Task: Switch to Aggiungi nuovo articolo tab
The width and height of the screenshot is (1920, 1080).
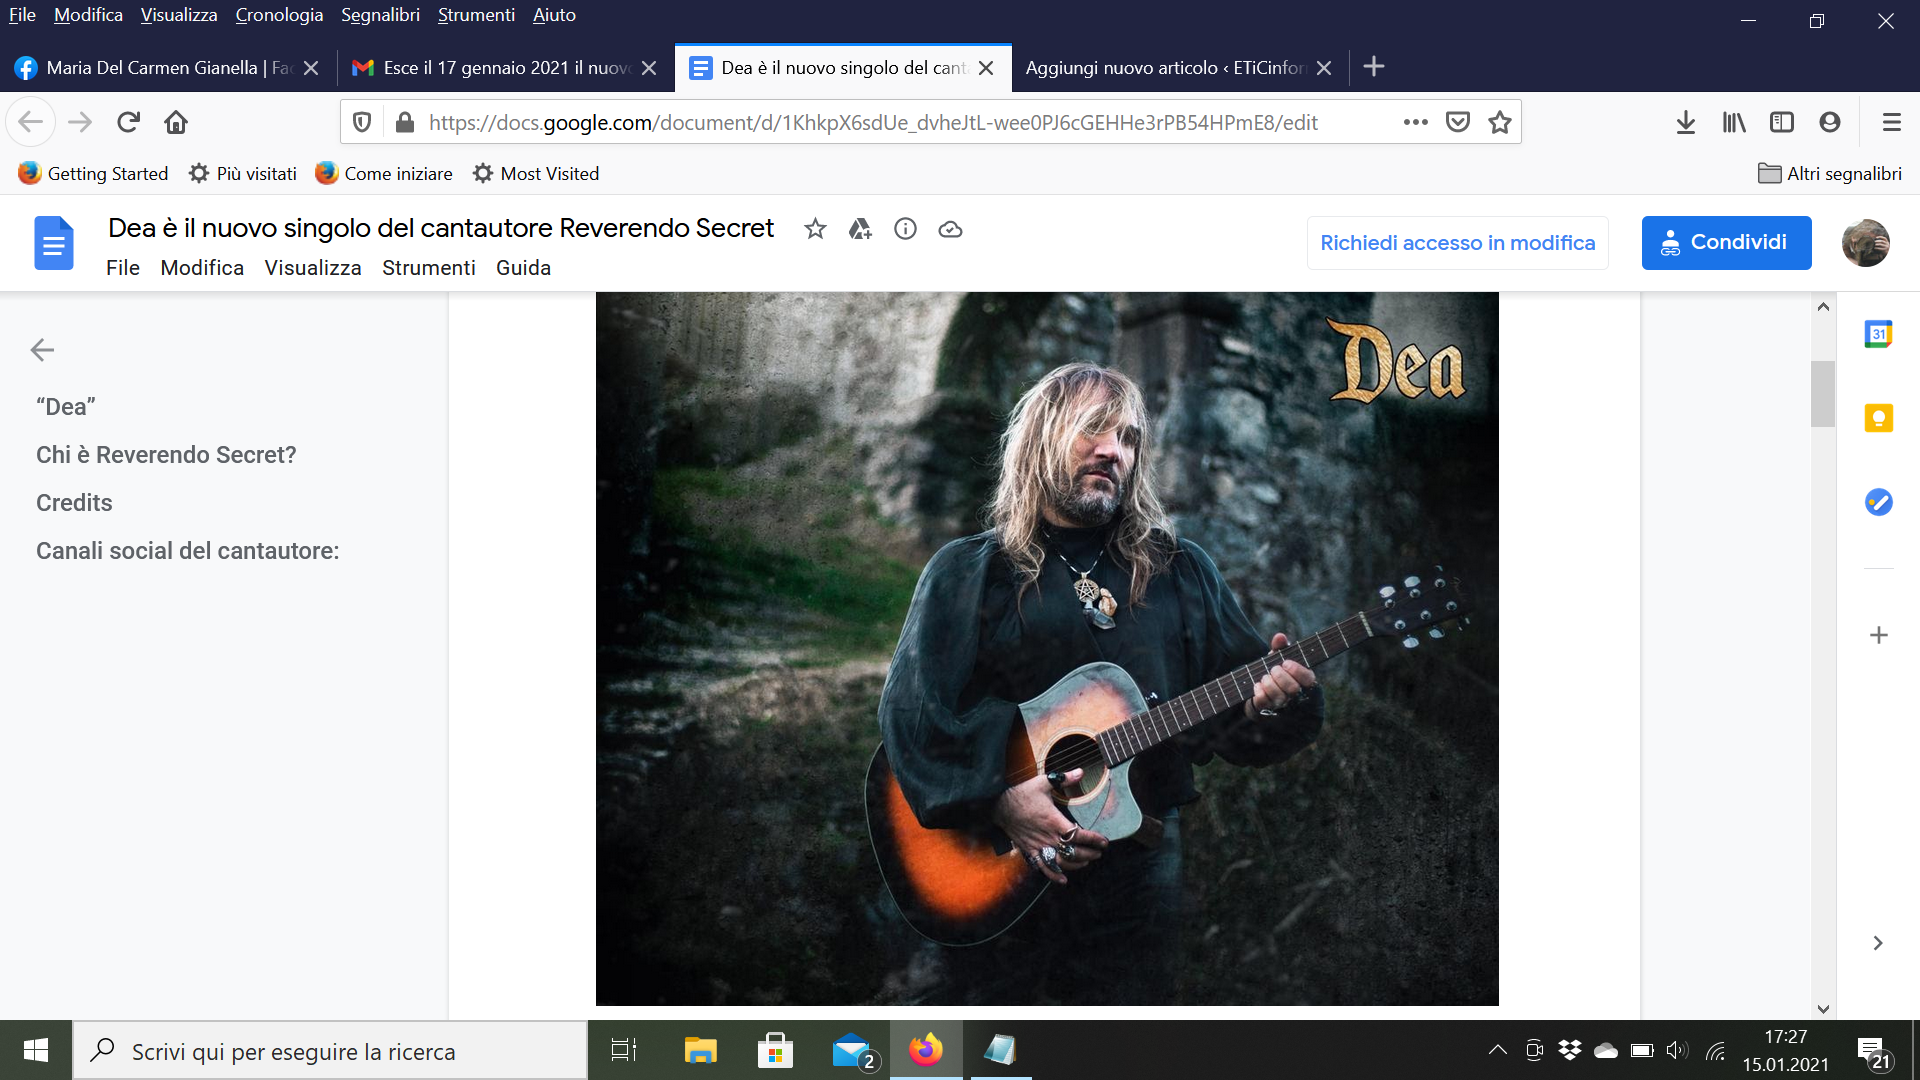Action: [x=1165, y=68]
